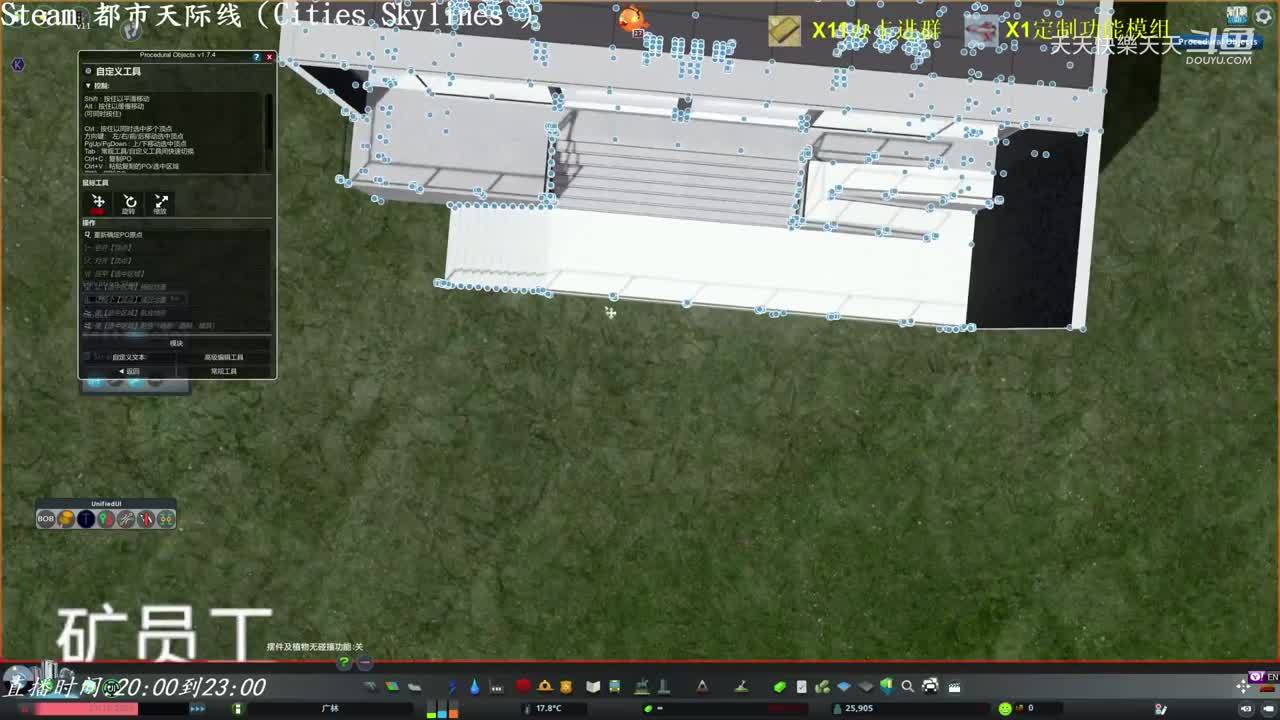Screen dimensions: 1280x720
Task: Toggle the round minus button above toolbar
Action: click(x=365, y=662)
